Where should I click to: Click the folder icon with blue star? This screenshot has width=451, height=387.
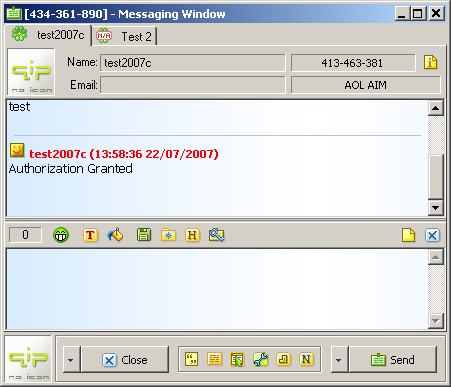tap(168, 235)
